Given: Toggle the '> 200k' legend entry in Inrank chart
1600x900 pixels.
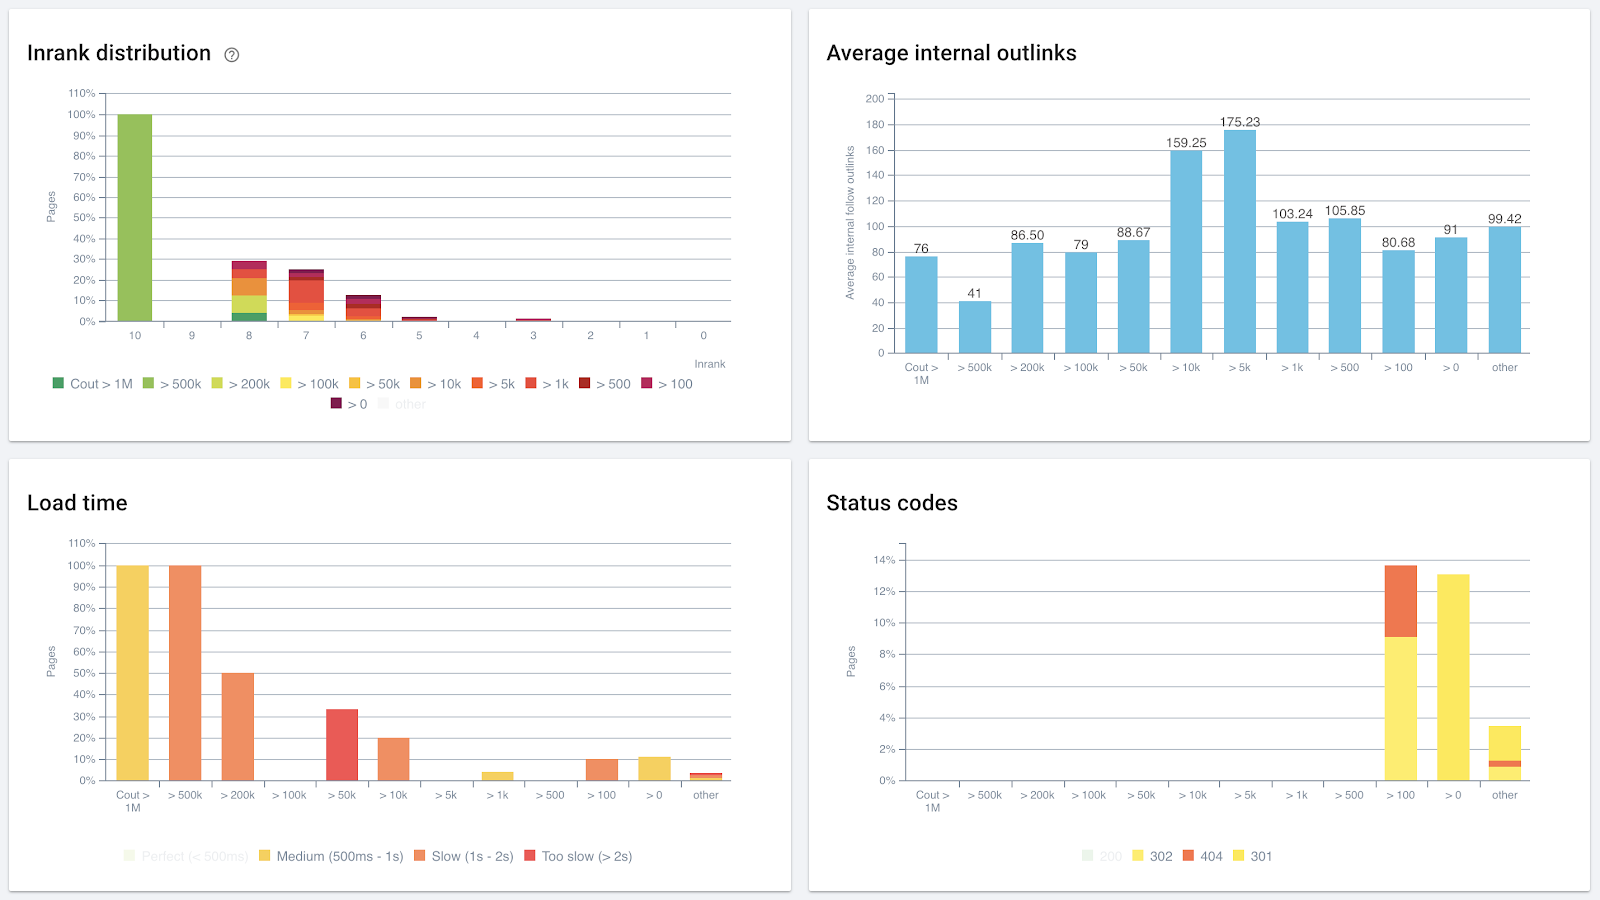Looking at the screenshot, I should click(241, 384).
